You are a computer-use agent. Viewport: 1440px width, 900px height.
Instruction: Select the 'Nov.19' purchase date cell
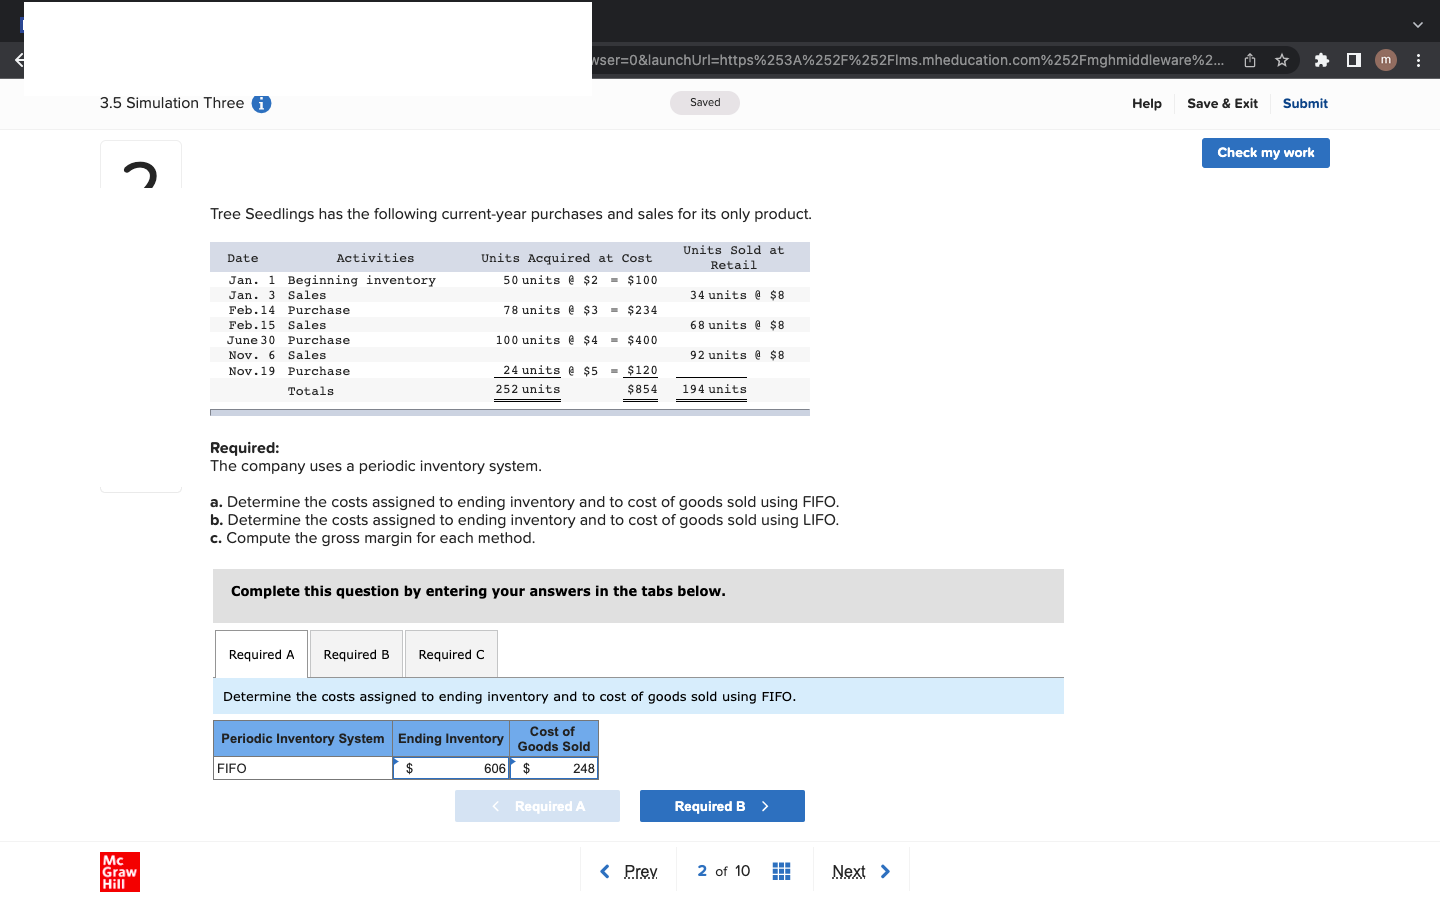coord(251,371)
